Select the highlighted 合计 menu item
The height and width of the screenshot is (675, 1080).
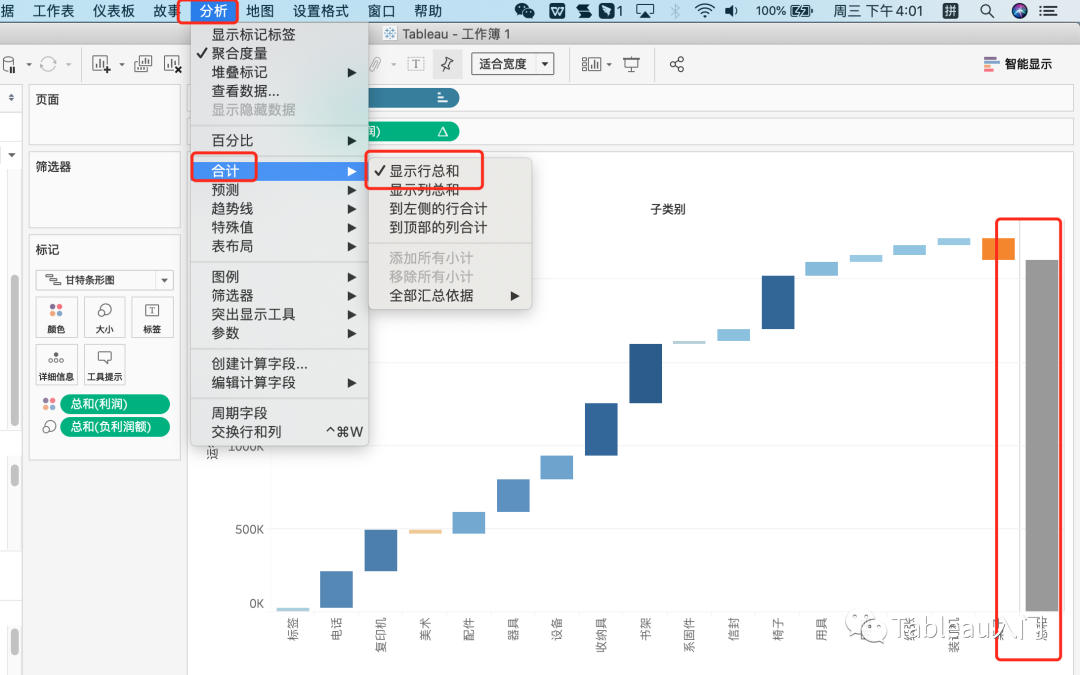pos(280,171)
